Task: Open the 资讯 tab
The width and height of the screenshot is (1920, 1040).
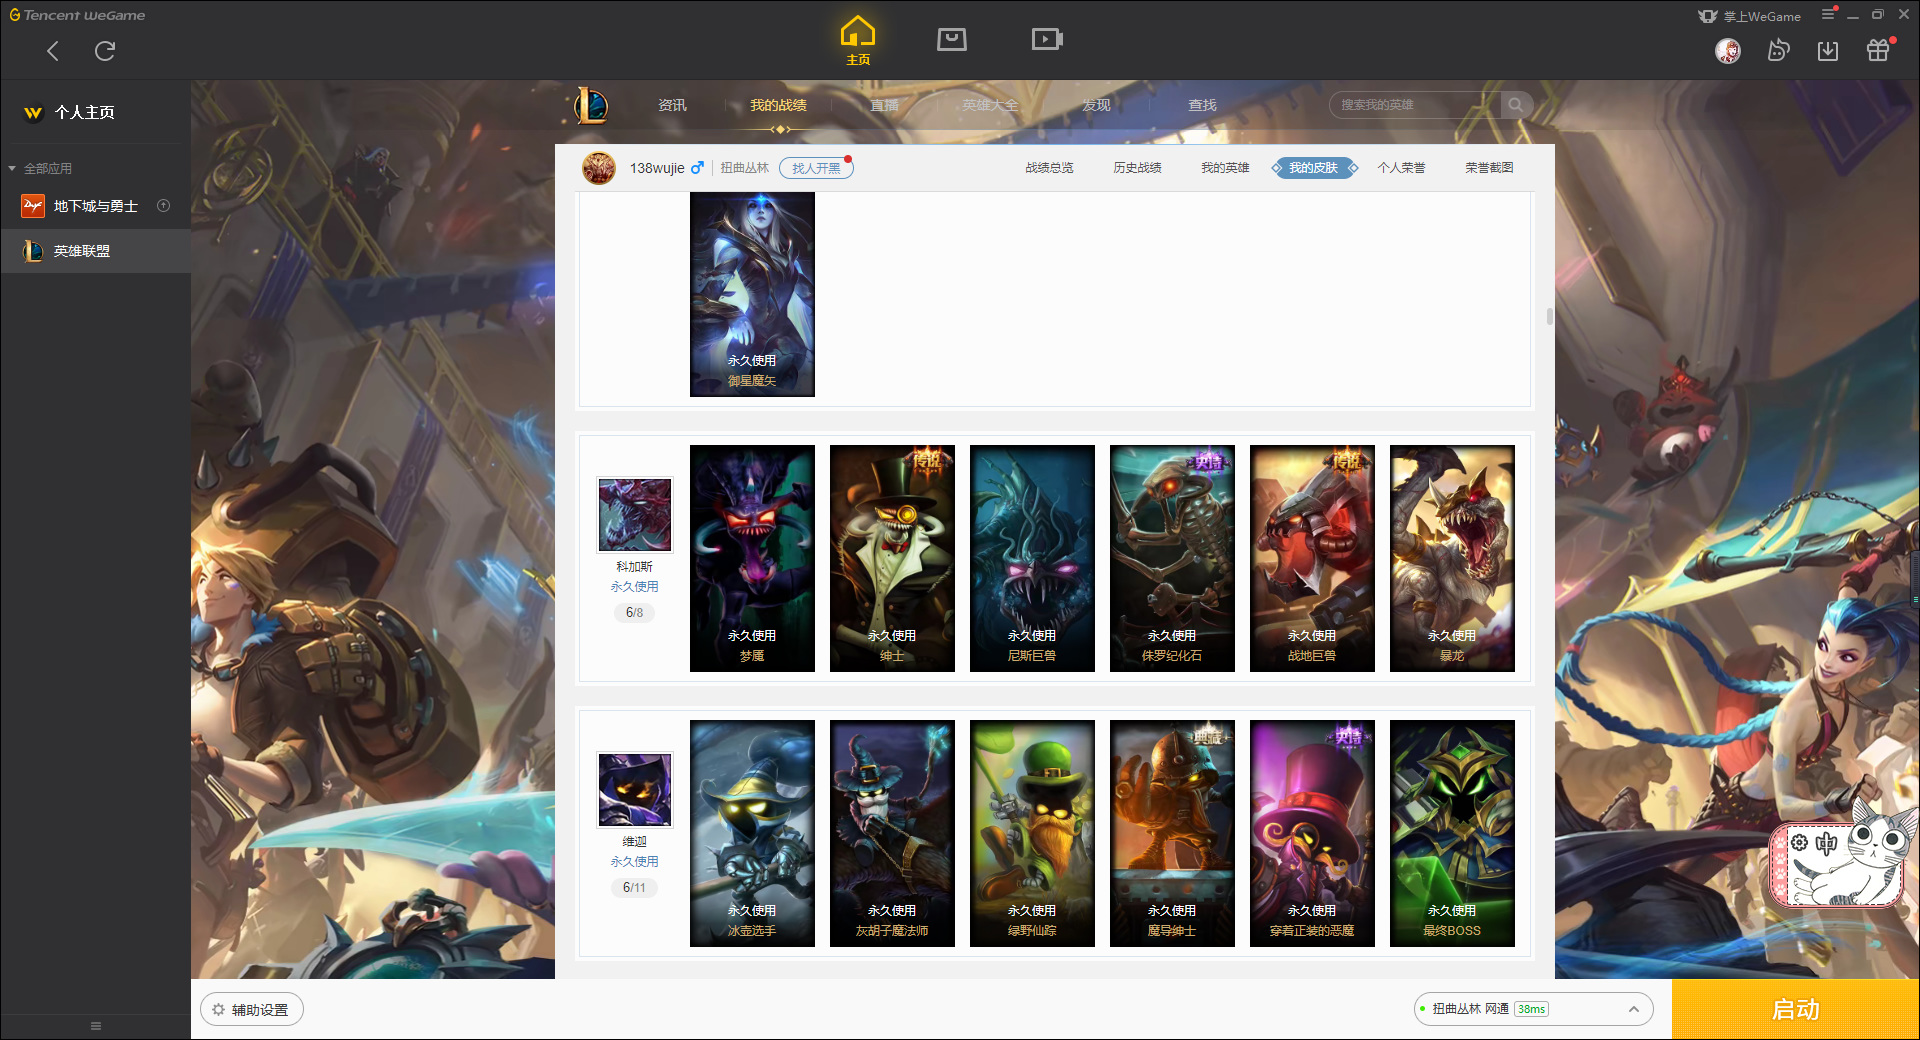Action: tap(673, 105)
